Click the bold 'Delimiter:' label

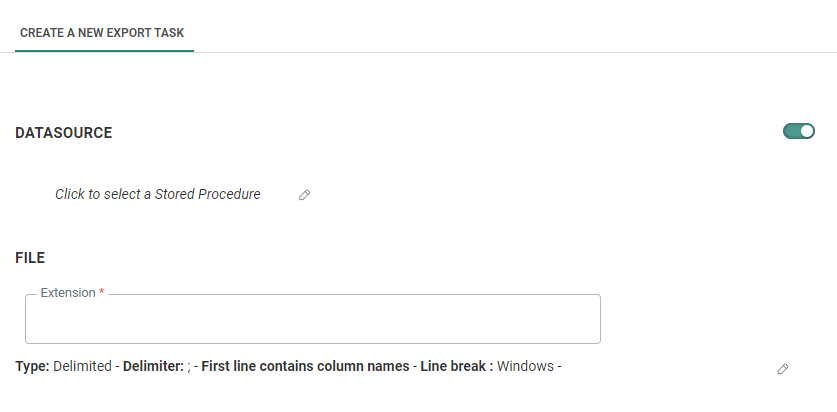pyautogui.click(x=153, y=366)
